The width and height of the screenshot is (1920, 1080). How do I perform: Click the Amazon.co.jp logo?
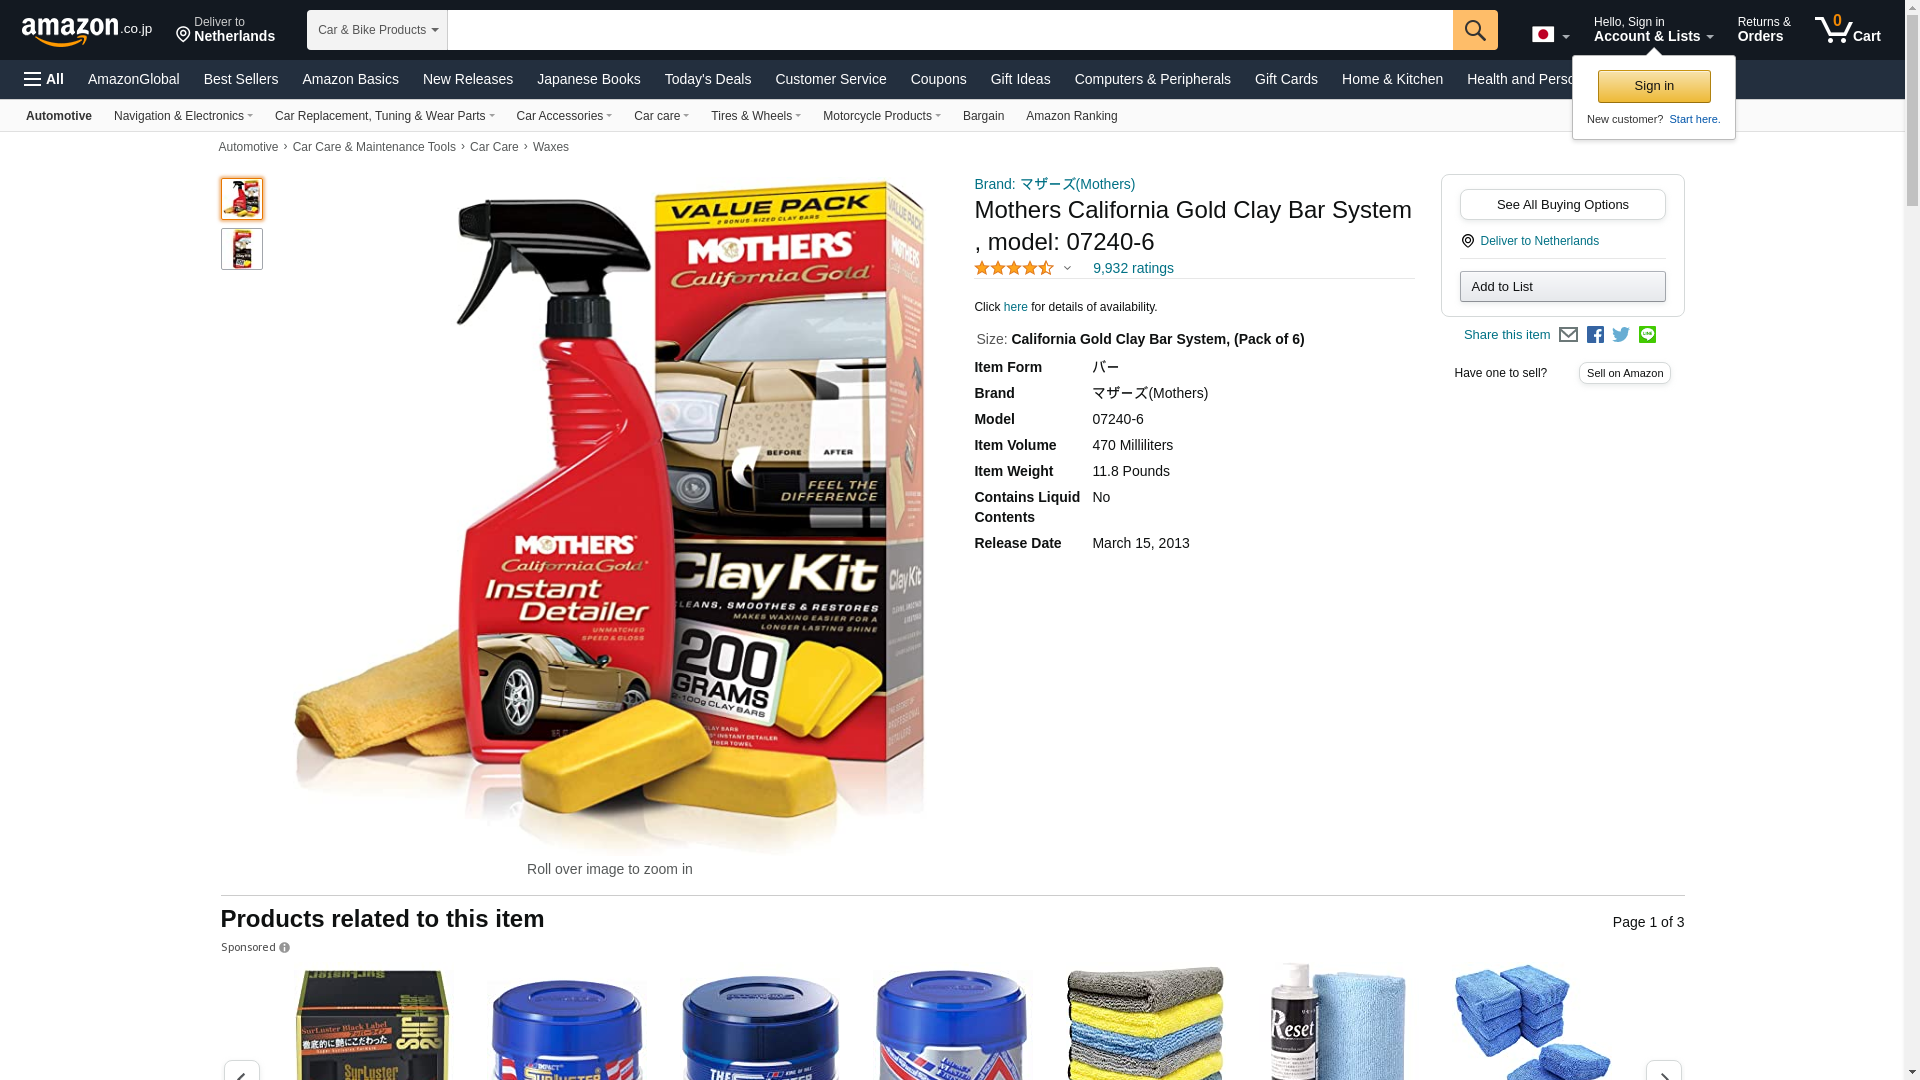click(x=87, y=30)
